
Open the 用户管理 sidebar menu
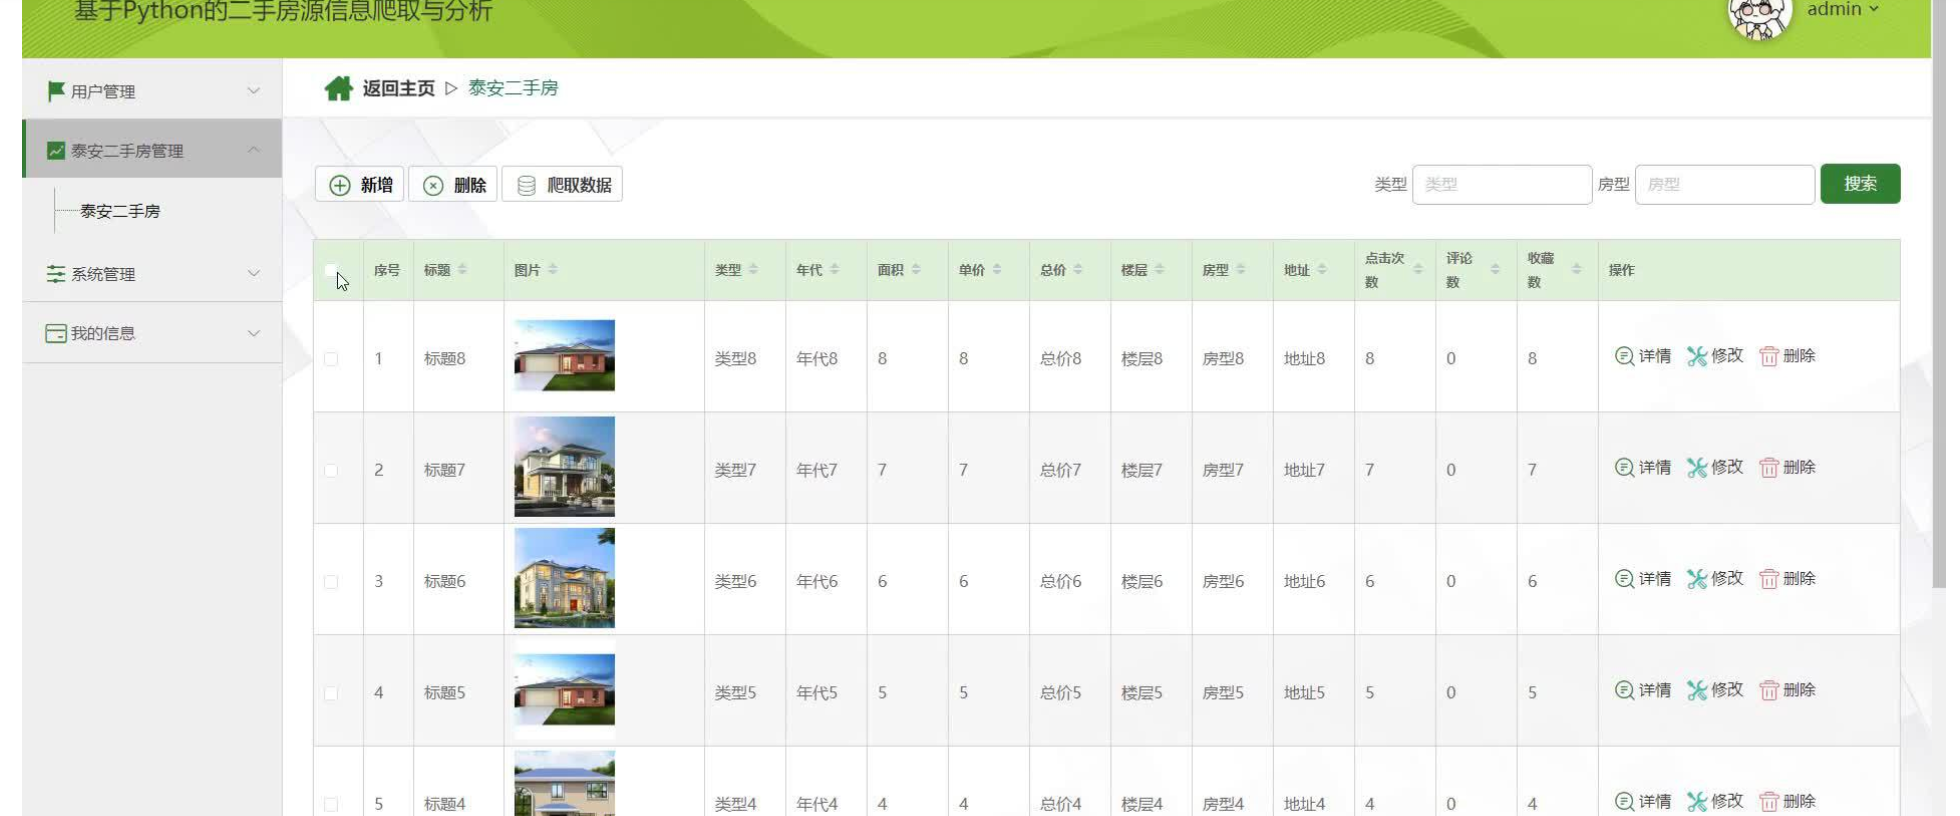click(x=152, y=91)
